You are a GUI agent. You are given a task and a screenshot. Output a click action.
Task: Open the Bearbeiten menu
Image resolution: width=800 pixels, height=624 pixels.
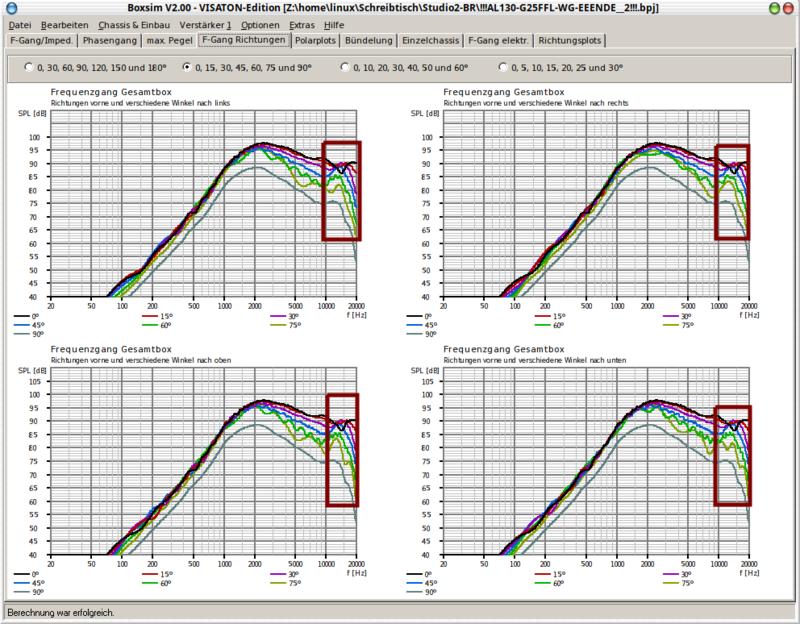[65, 23]
